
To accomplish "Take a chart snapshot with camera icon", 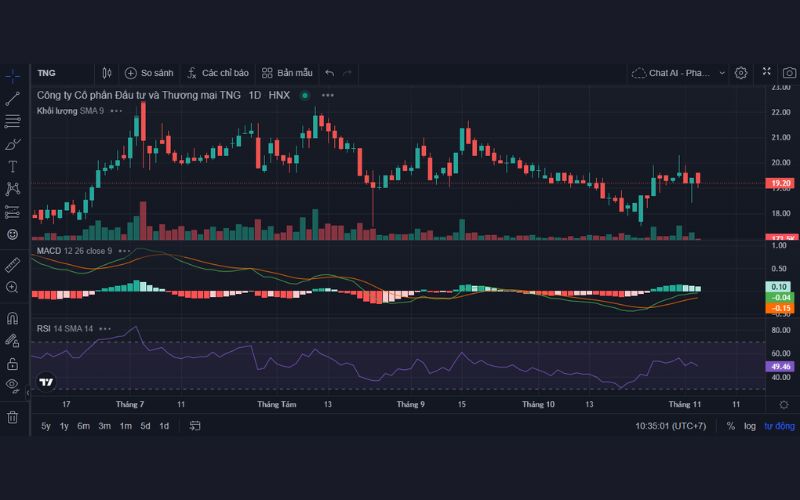I will coord(789,73).
